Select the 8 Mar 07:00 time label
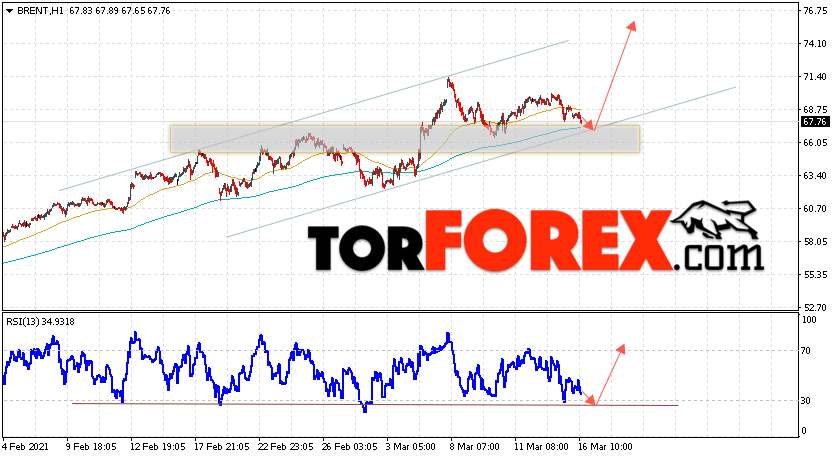The width and height of the screenshot is (838, 458). (475, 447)
